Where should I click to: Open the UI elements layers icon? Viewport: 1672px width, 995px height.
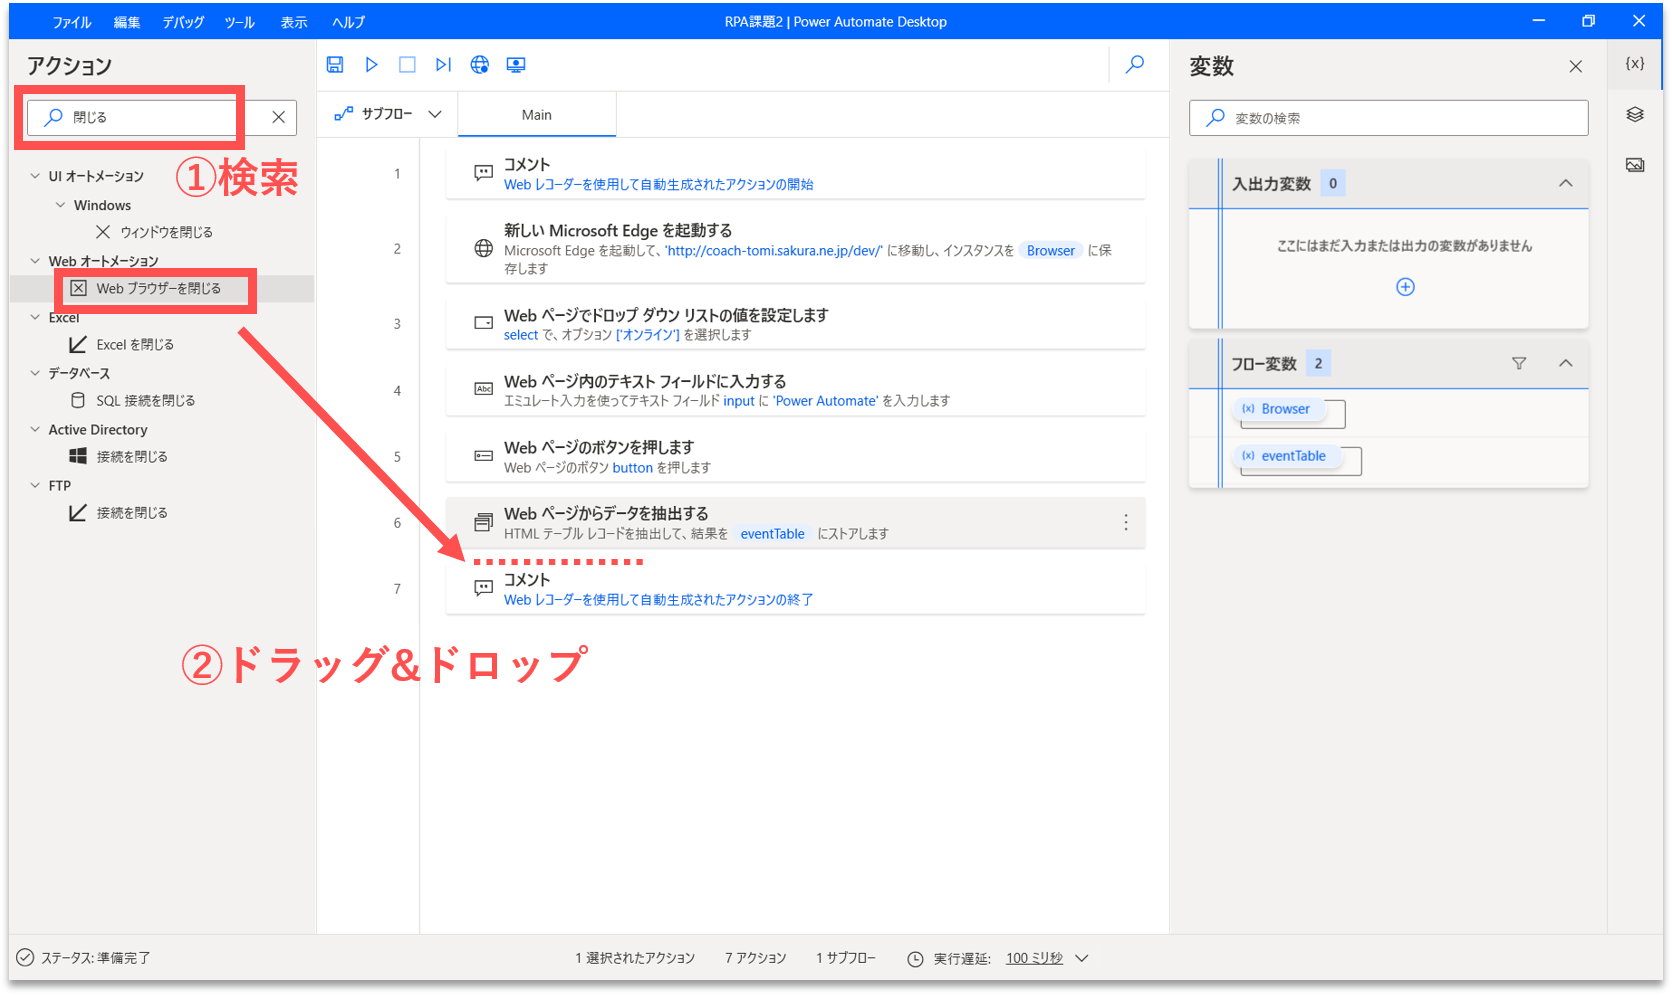[1635, 115]
